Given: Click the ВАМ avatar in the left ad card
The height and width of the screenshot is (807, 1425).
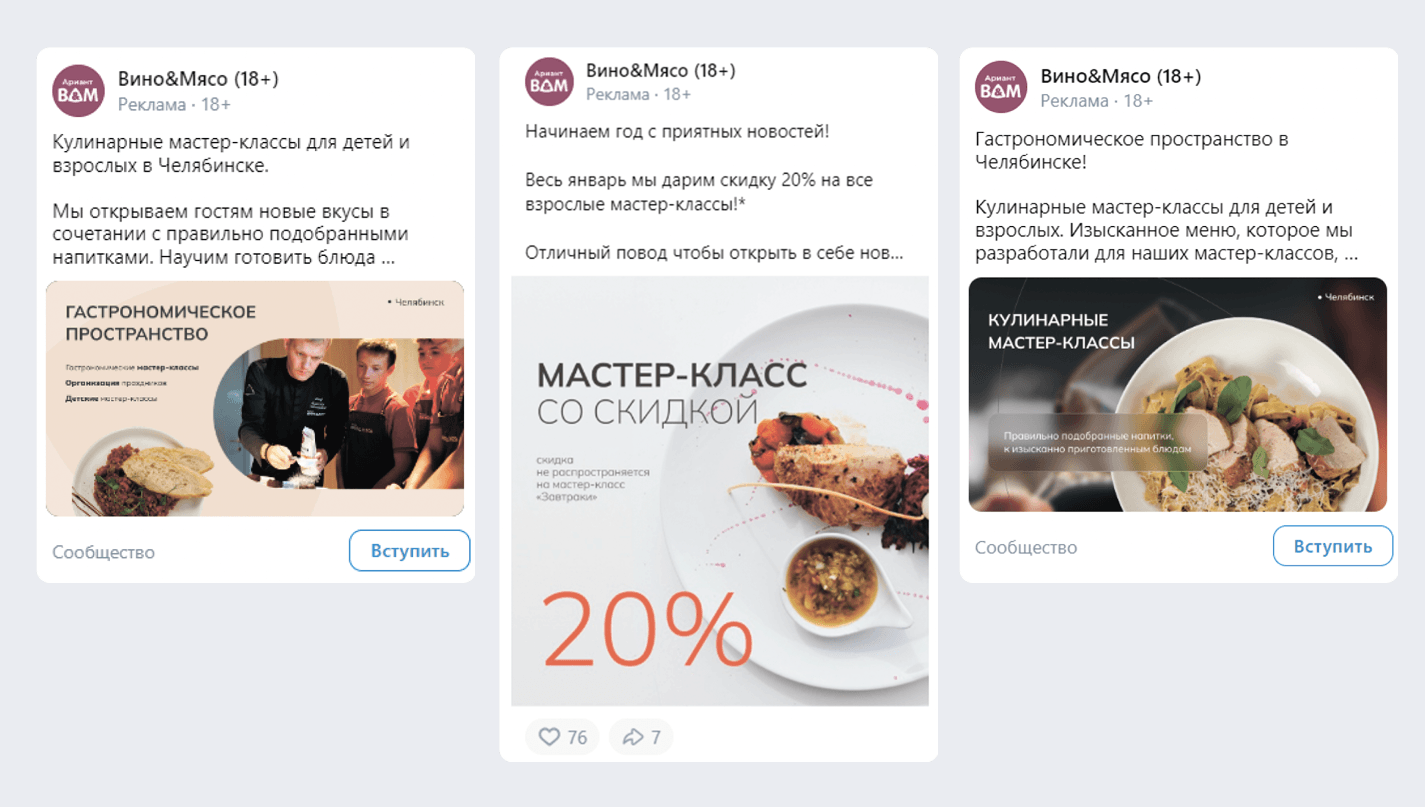Looking at the screenshot, I should tap(78, 91).
